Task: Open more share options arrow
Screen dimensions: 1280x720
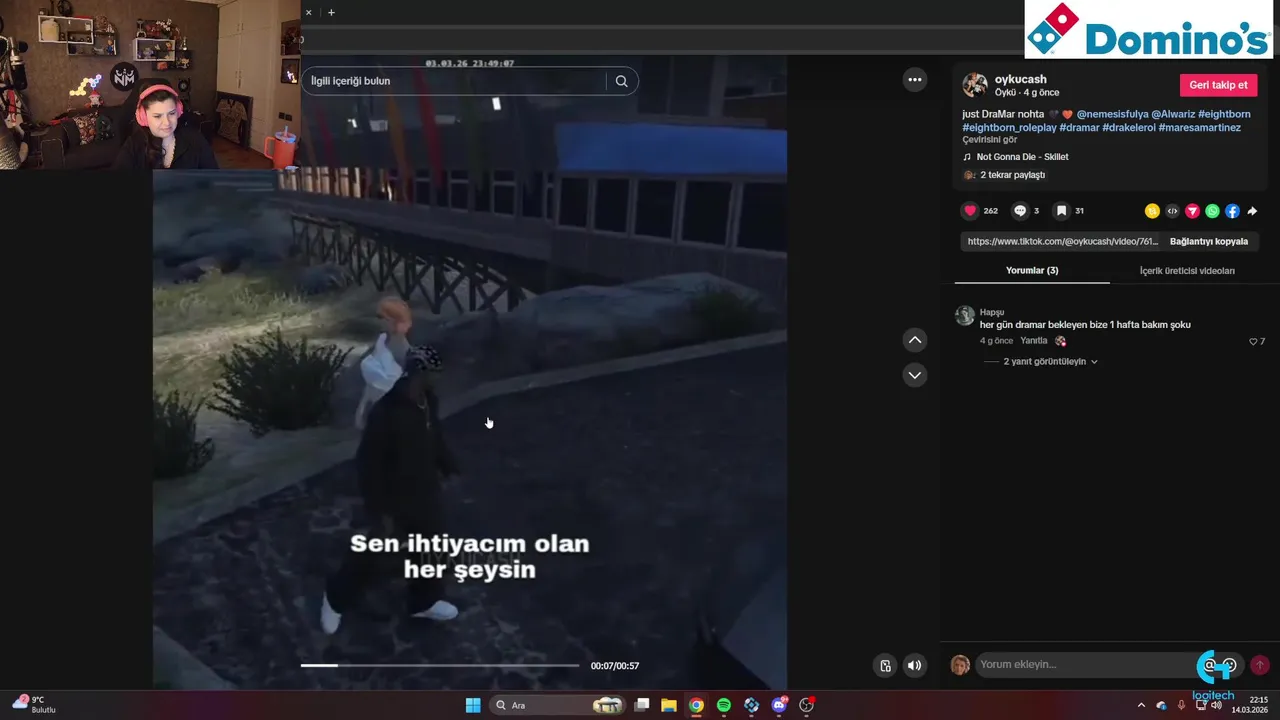Action: point(1252,211)
